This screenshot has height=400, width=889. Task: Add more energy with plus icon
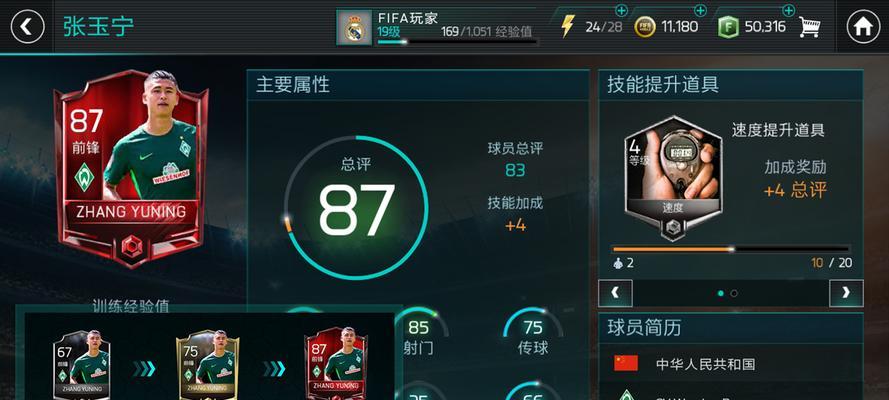[x=621, y=10]
